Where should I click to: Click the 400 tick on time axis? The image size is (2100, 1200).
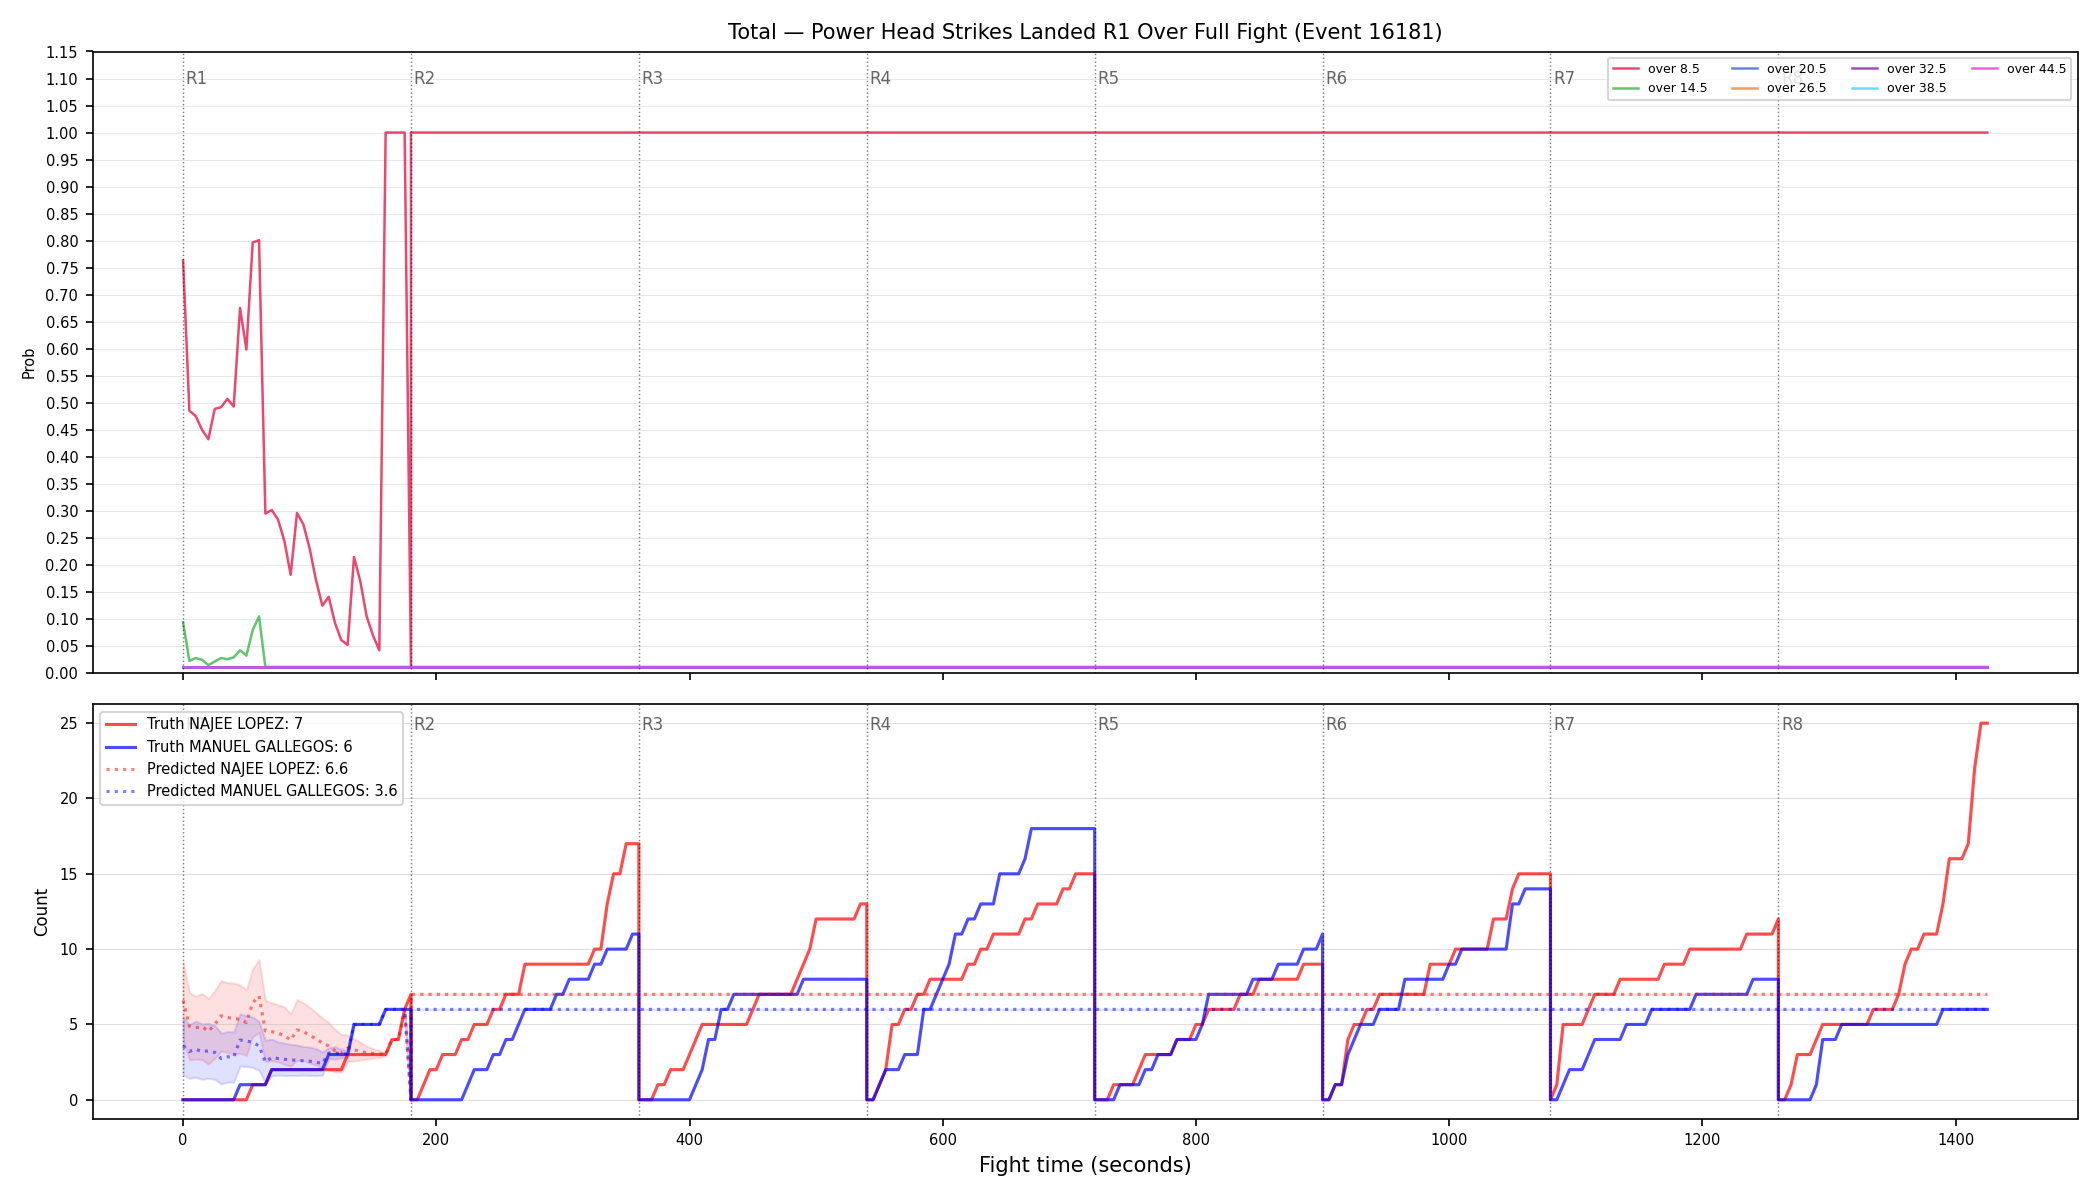coord(689,1139)
